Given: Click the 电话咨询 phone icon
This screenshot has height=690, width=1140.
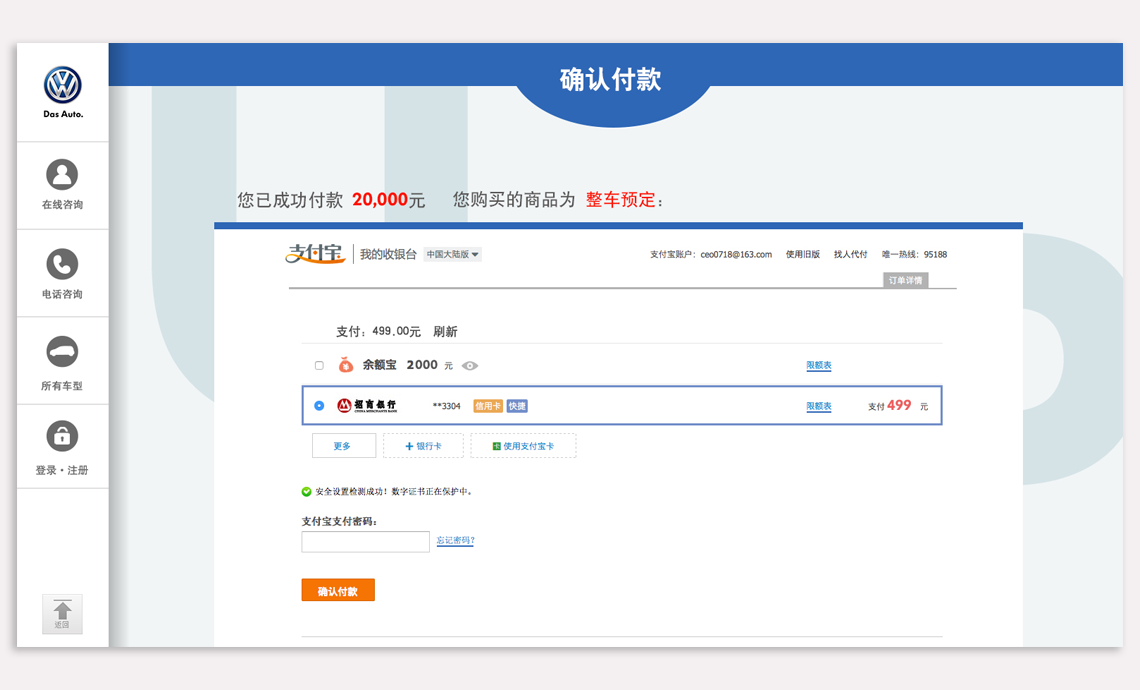Looking at the screenshot, I should coord(62,264).
